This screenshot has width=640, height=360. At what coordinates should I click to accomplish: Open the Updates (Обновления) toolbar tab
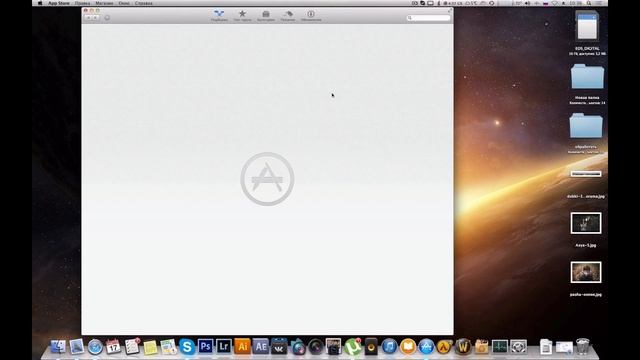(x=311, y=16)
